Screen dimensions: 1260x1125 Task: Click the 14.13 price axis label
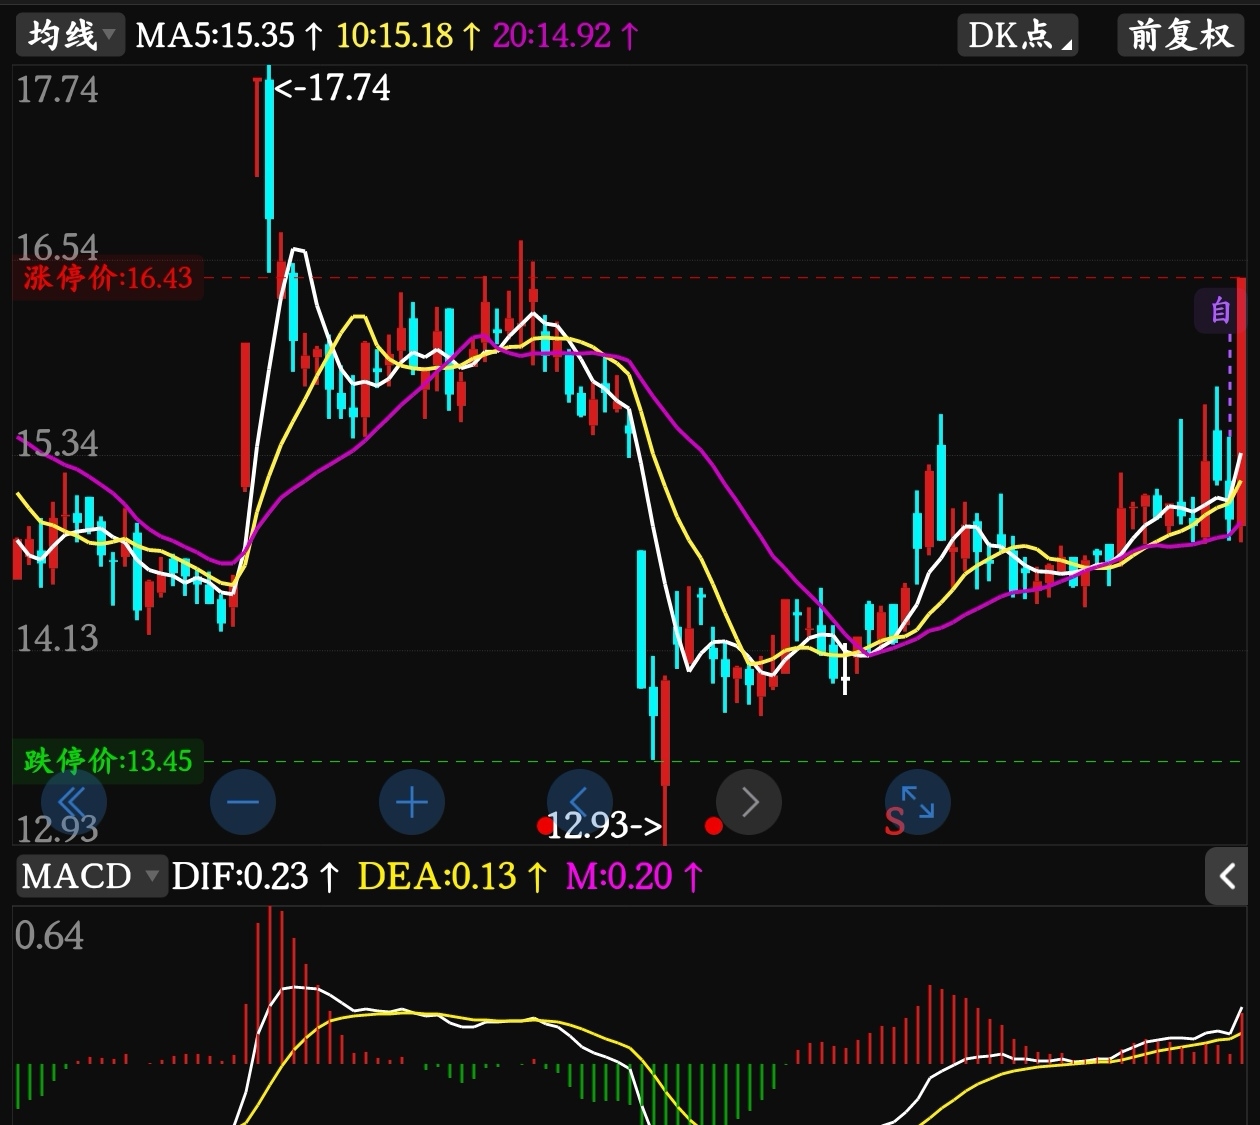pyautogui.click(x=57, y=638)
